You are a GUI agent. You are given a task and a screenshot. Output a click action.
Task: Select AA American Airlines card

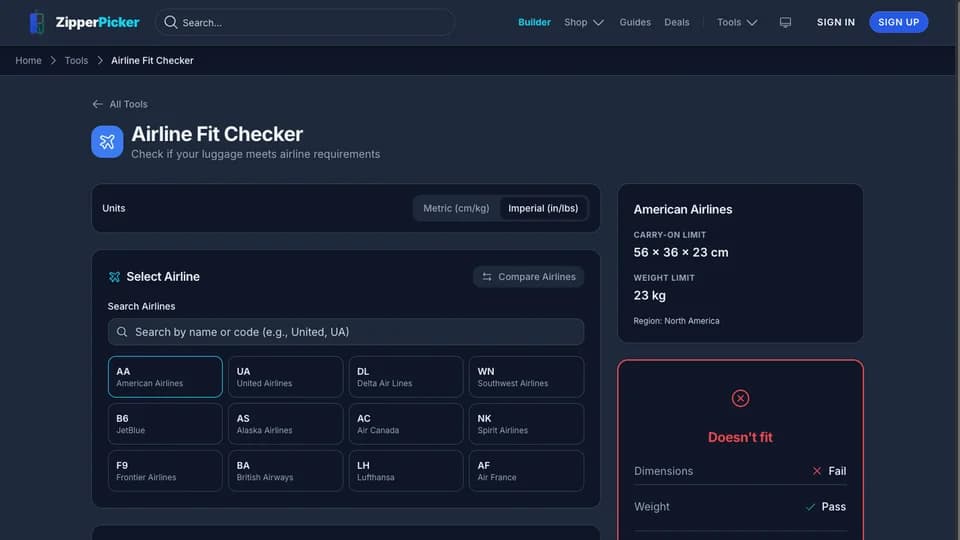point(165,377)
